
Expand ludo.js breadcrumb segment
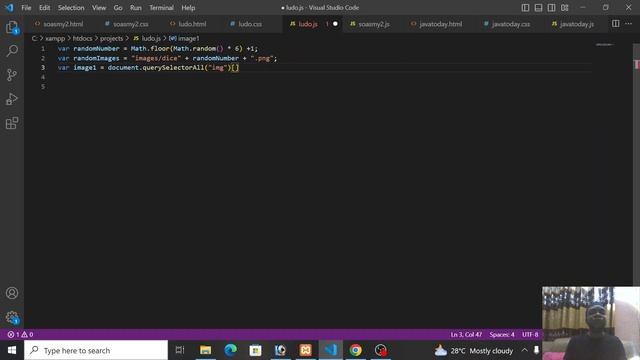147,38
